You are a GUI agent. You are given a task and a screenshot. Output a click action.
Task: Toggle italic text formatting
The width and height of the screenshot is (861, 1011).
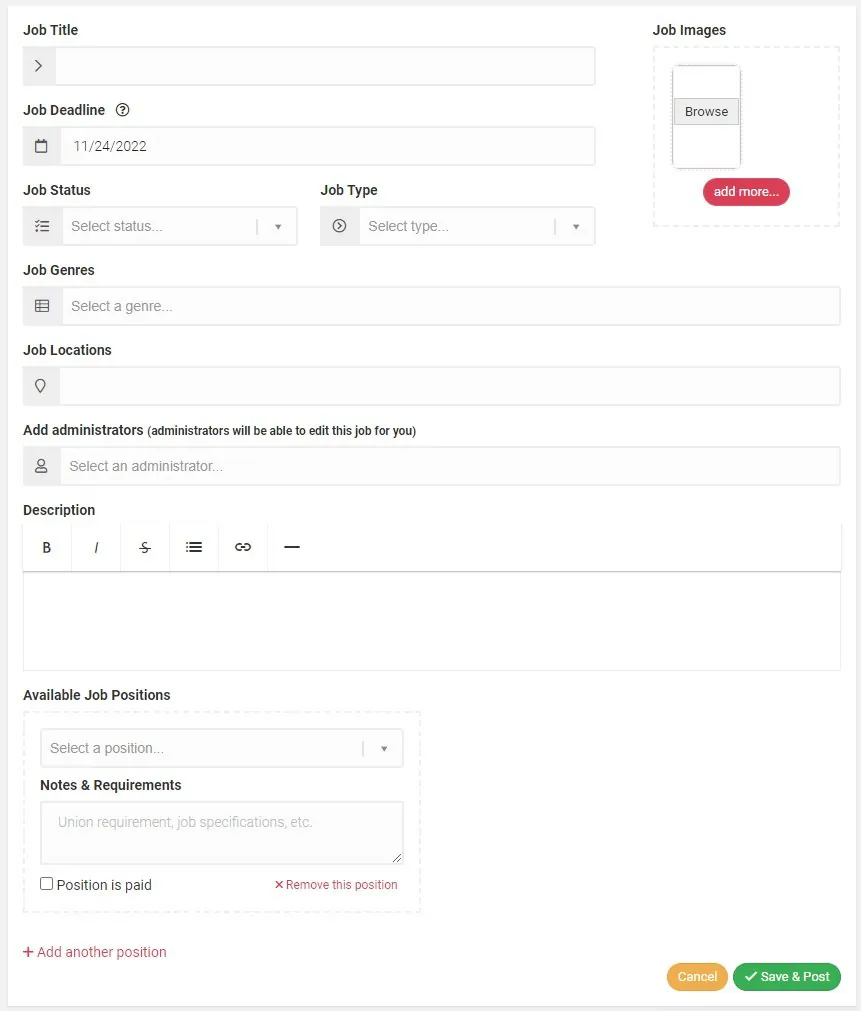click(96, 547)
